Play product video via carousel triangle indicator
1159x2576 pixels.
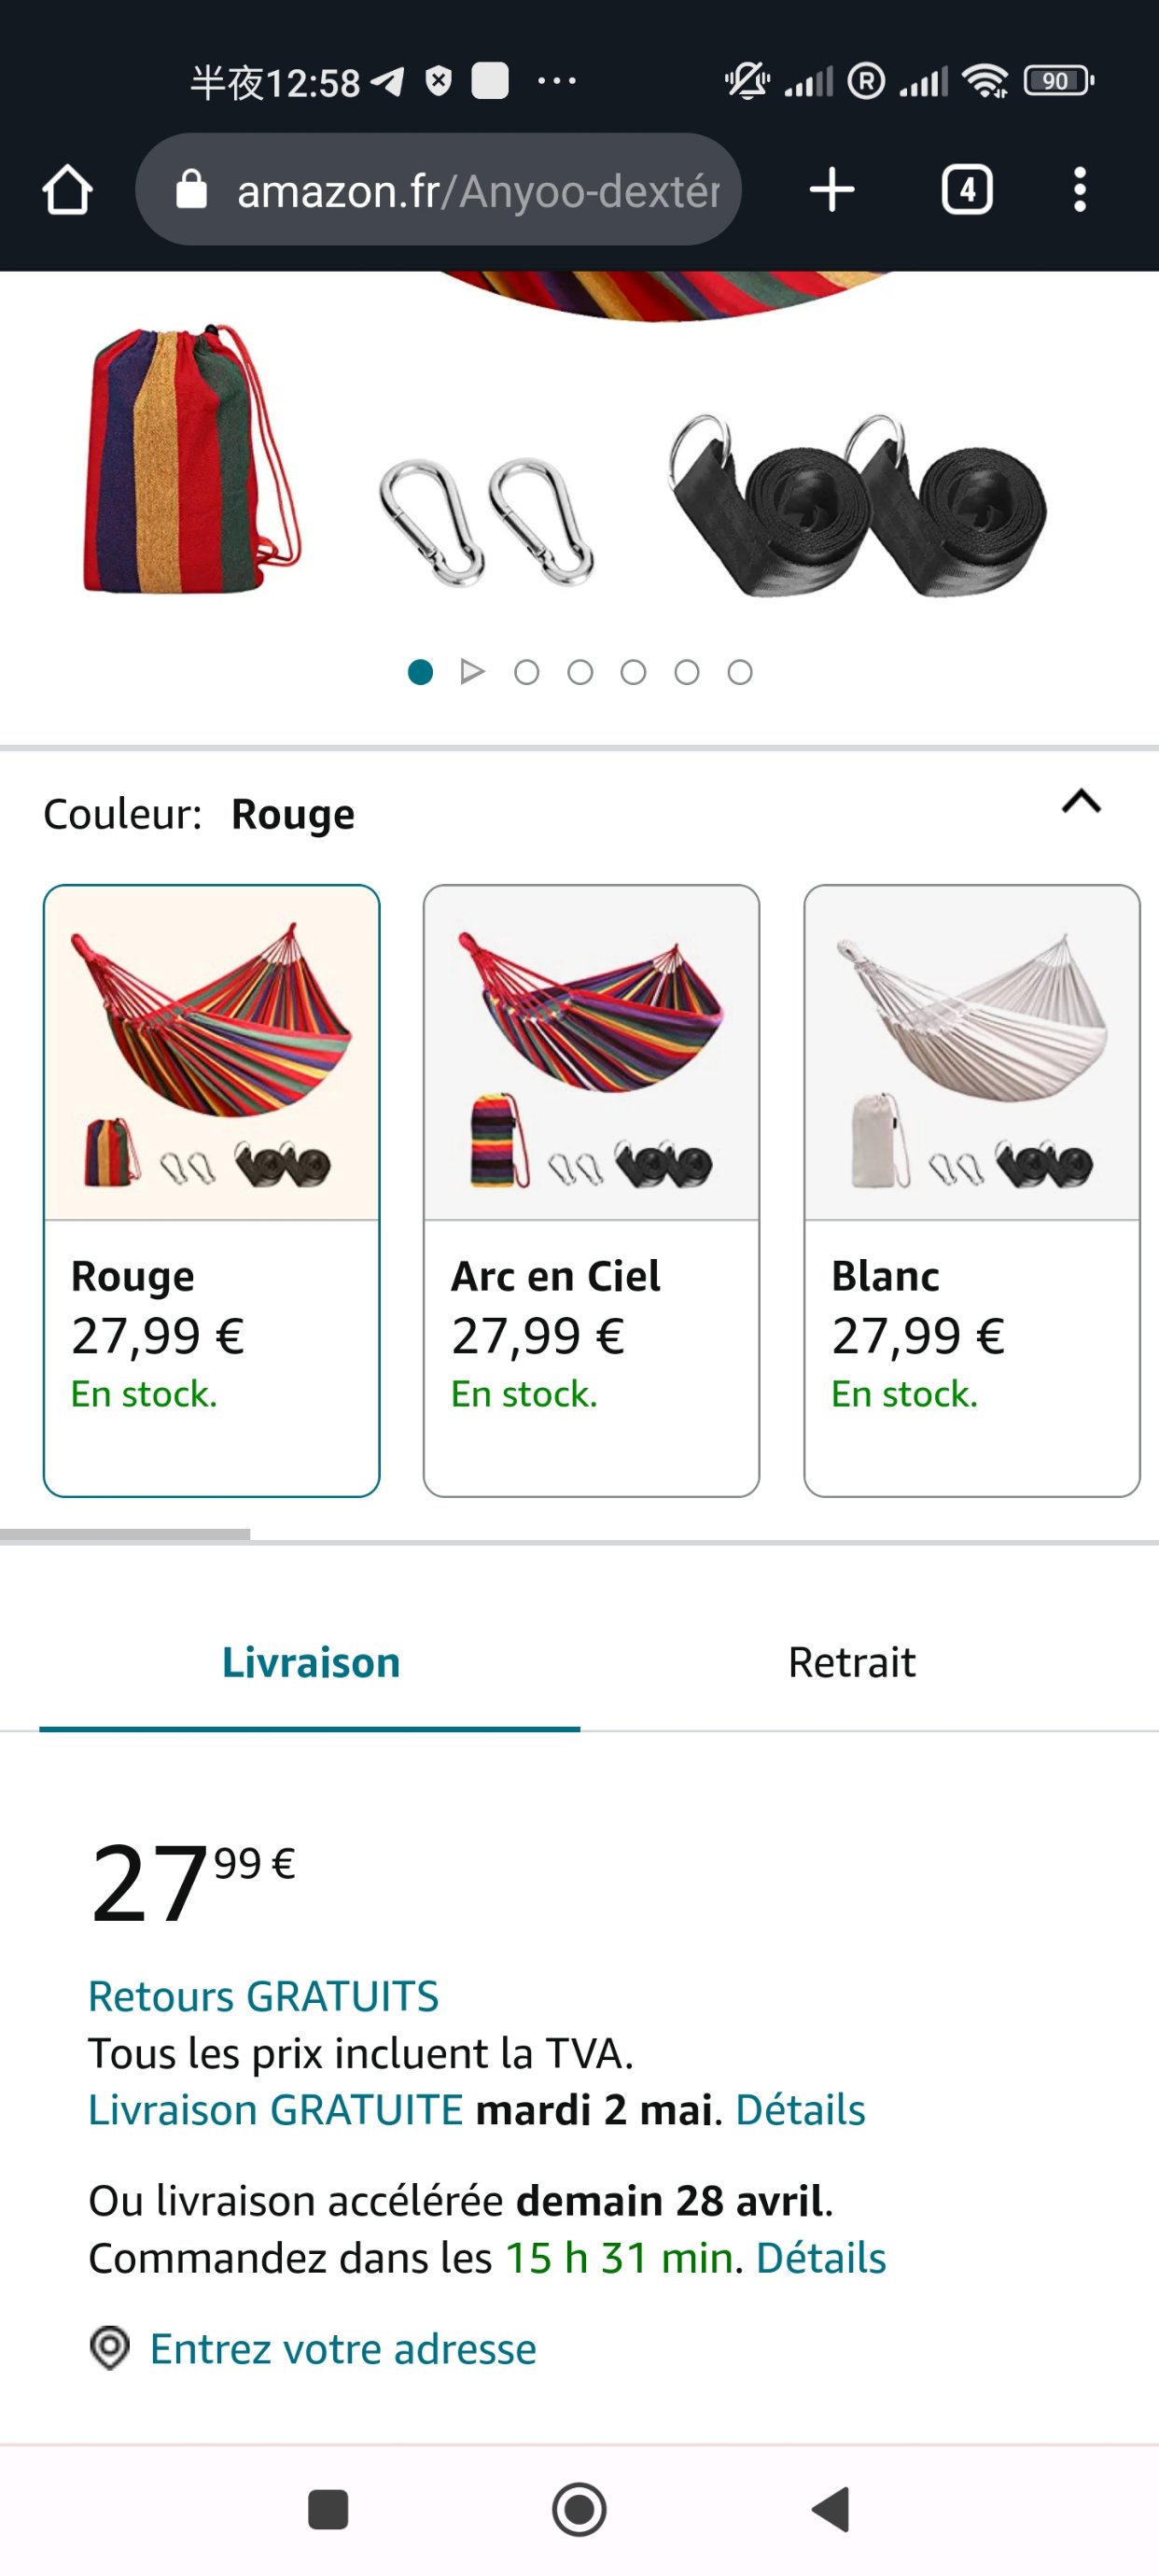point(472,672)
